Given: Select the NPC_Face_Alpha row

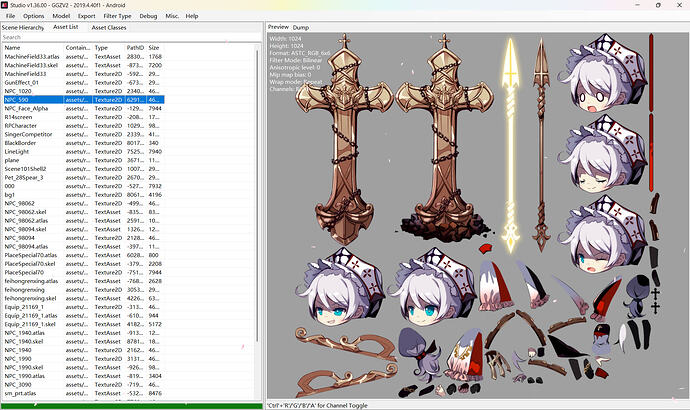Looking at the screenshot, I should click(x=84, y=108).
